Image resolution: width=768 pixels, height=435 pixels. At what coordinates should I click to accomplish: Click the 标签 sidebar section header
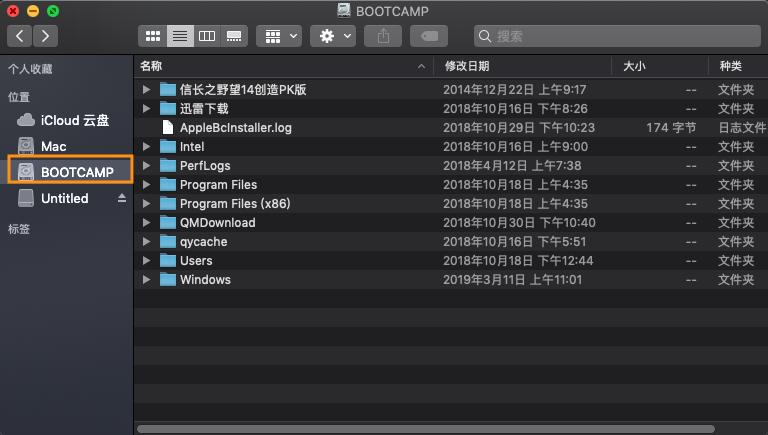[x=19, y=229]
